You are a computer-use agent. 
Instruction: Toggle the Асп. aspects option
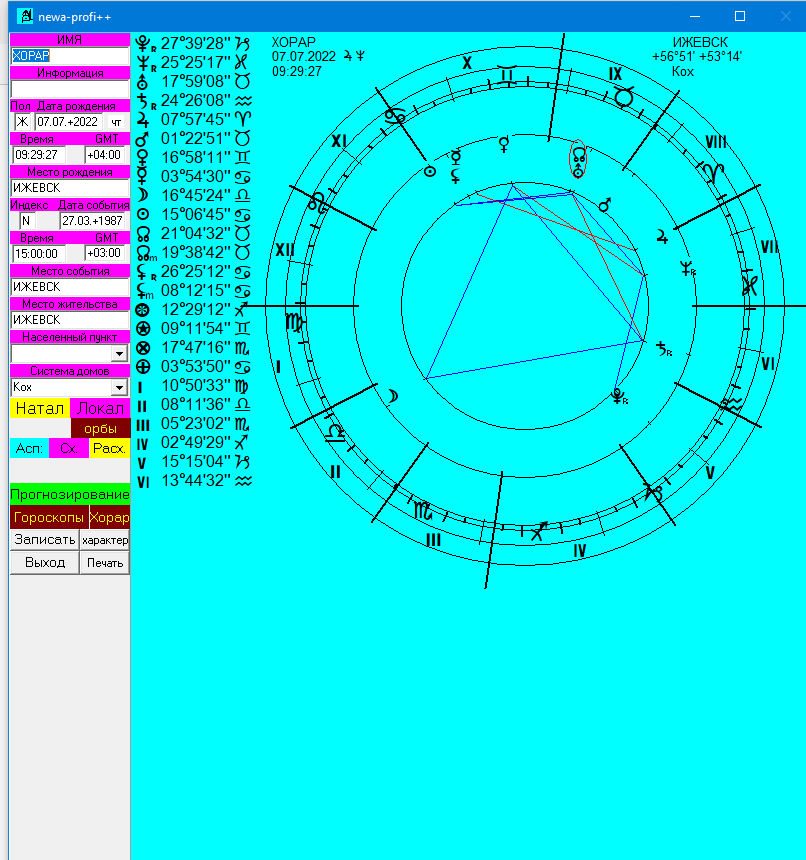[29, 448]
